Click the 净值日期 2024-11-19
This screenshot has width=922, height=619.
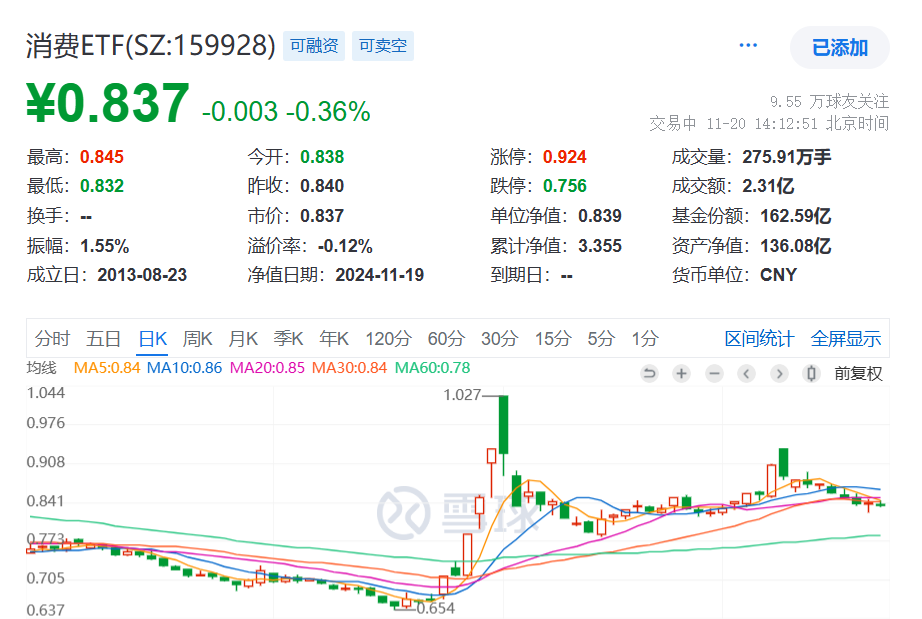coord(380,275)
